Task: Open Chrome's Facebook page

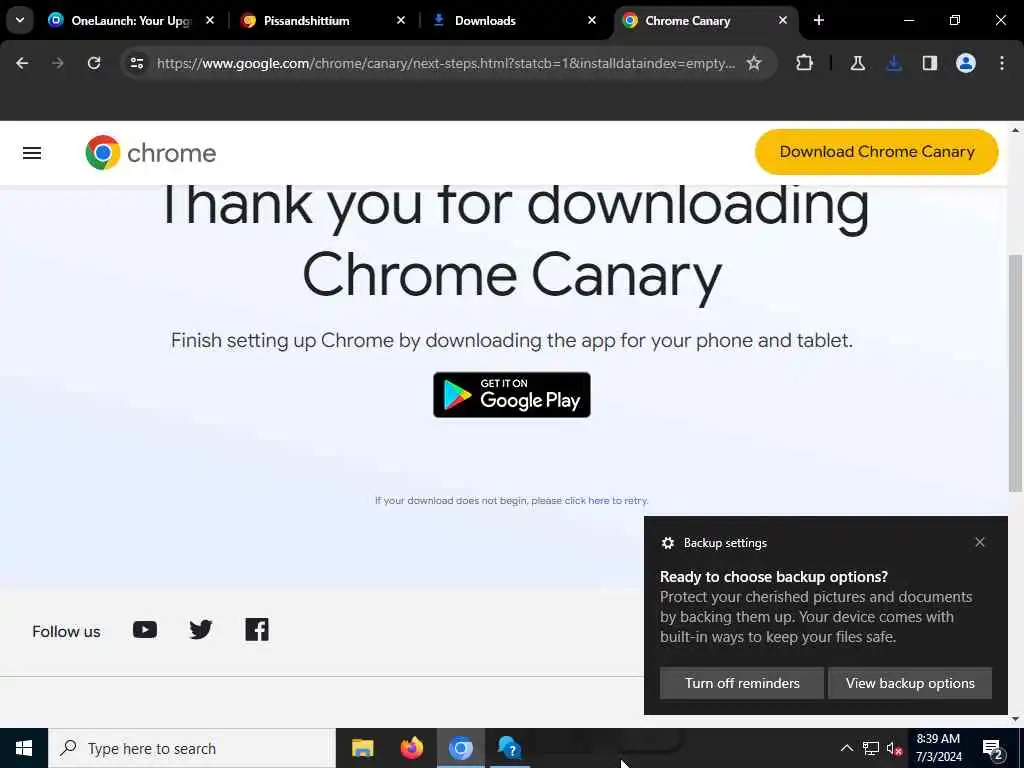Action: pos(257,630)
